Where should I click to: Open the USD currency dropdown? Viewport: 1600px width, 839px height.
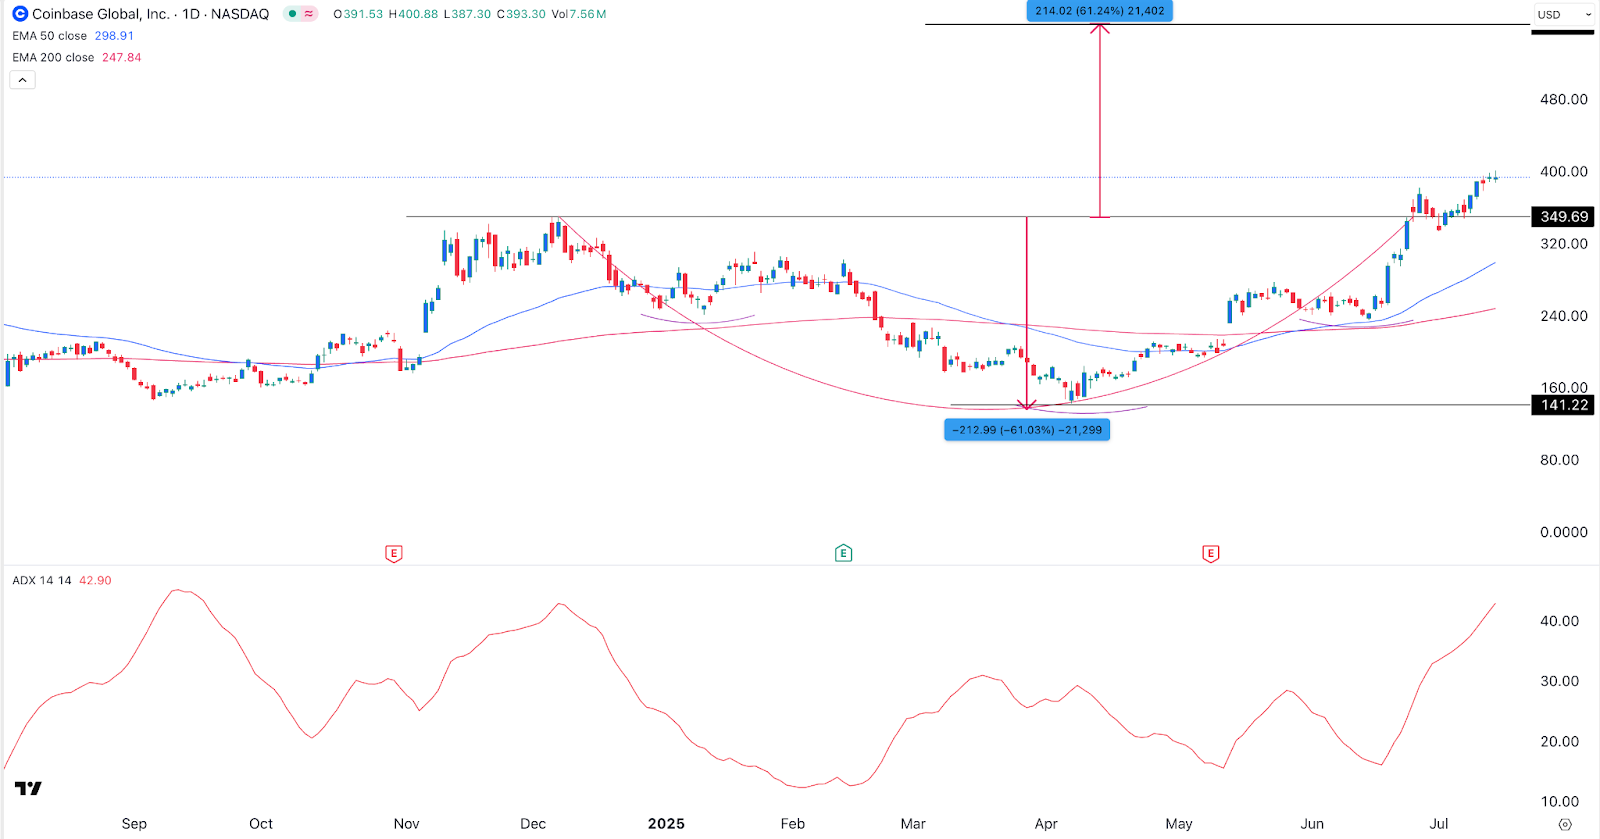tap(1564, 15)
